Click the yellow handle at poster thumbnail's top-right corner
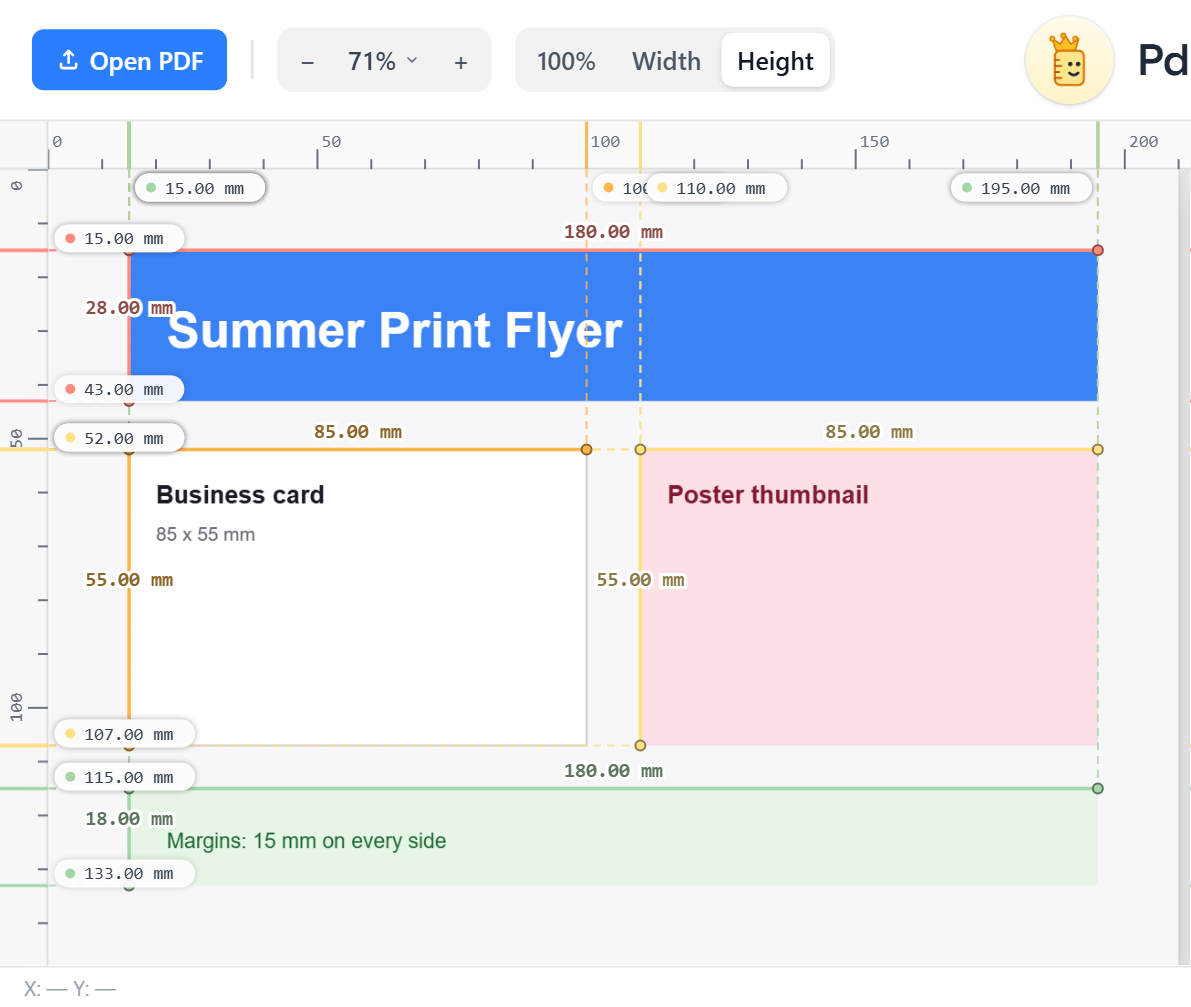The height and width of the screenshot is (1007, 1191). (1098, 450)
